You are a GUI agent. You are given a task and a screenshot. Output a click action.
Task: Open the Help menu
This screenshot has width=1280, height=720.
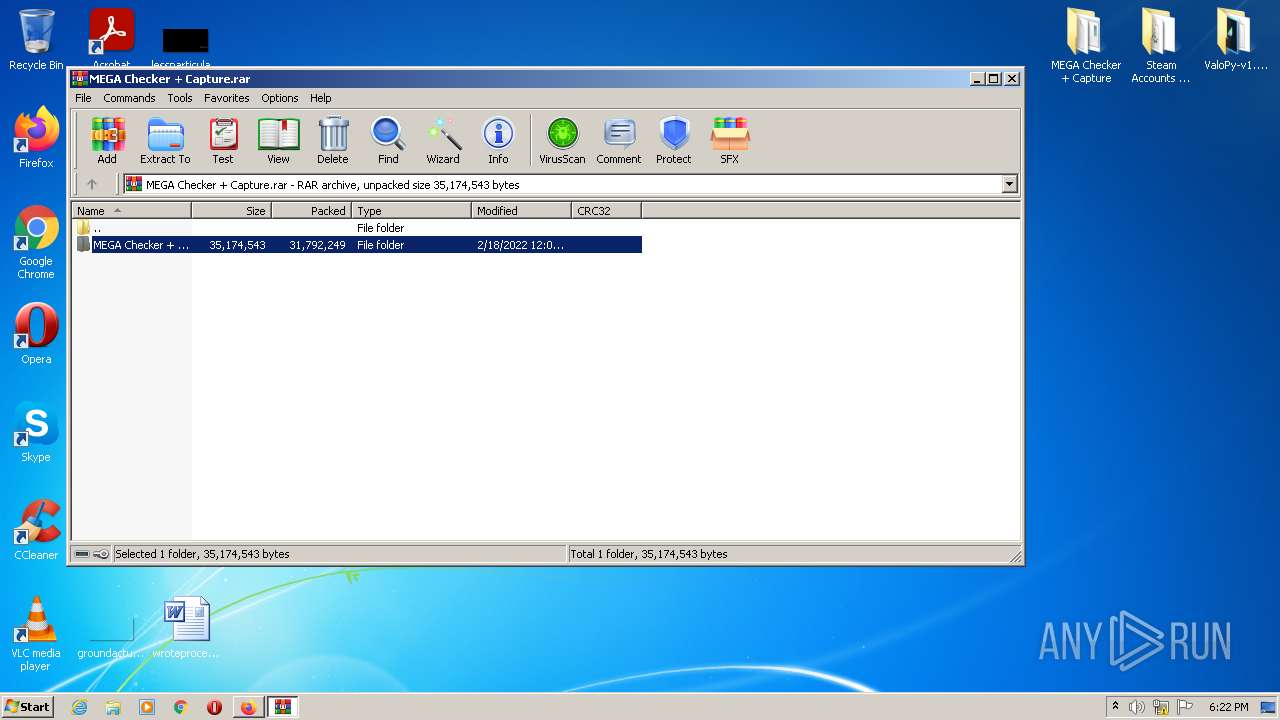(320, 98)
